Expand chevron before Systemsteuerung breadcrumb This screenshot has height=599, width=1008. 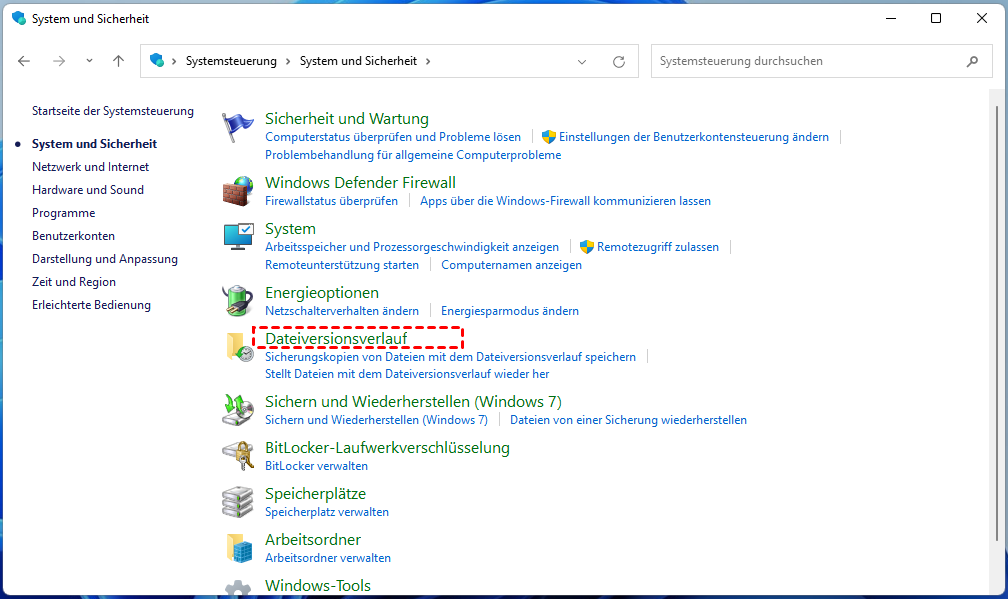pyautogui.click(x=174, y=61)
